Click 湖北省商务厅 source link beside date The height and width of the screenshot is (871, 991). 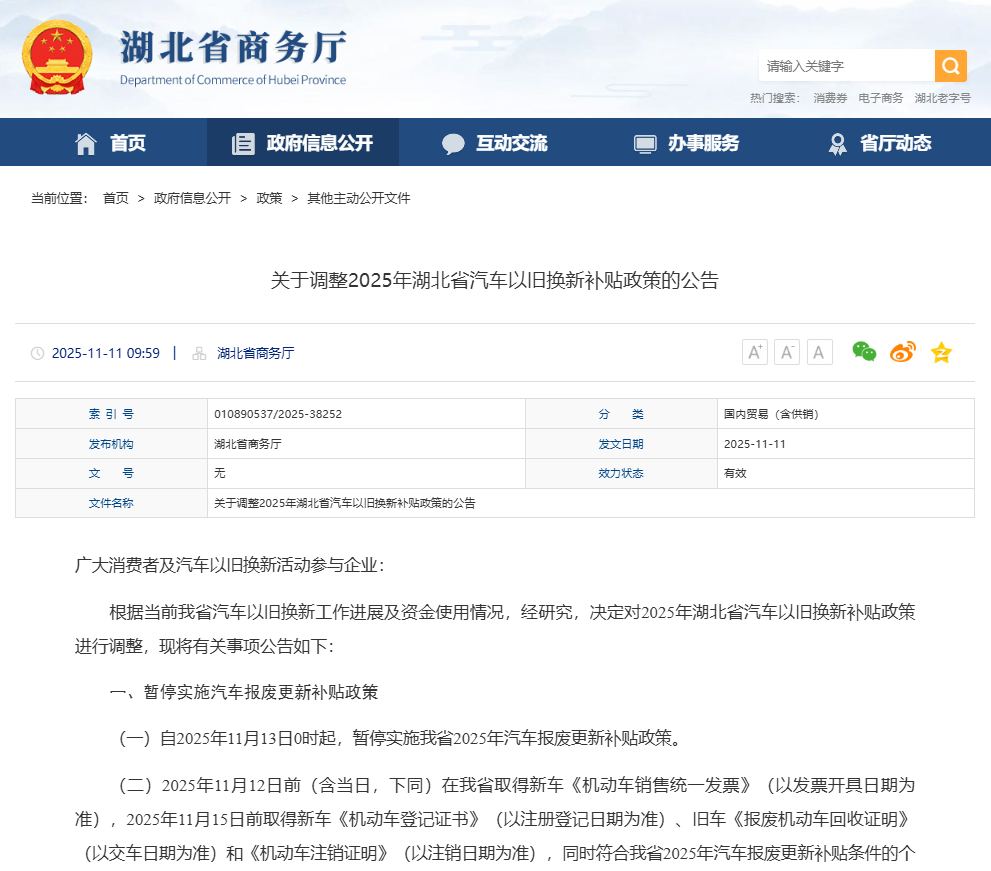255,353
